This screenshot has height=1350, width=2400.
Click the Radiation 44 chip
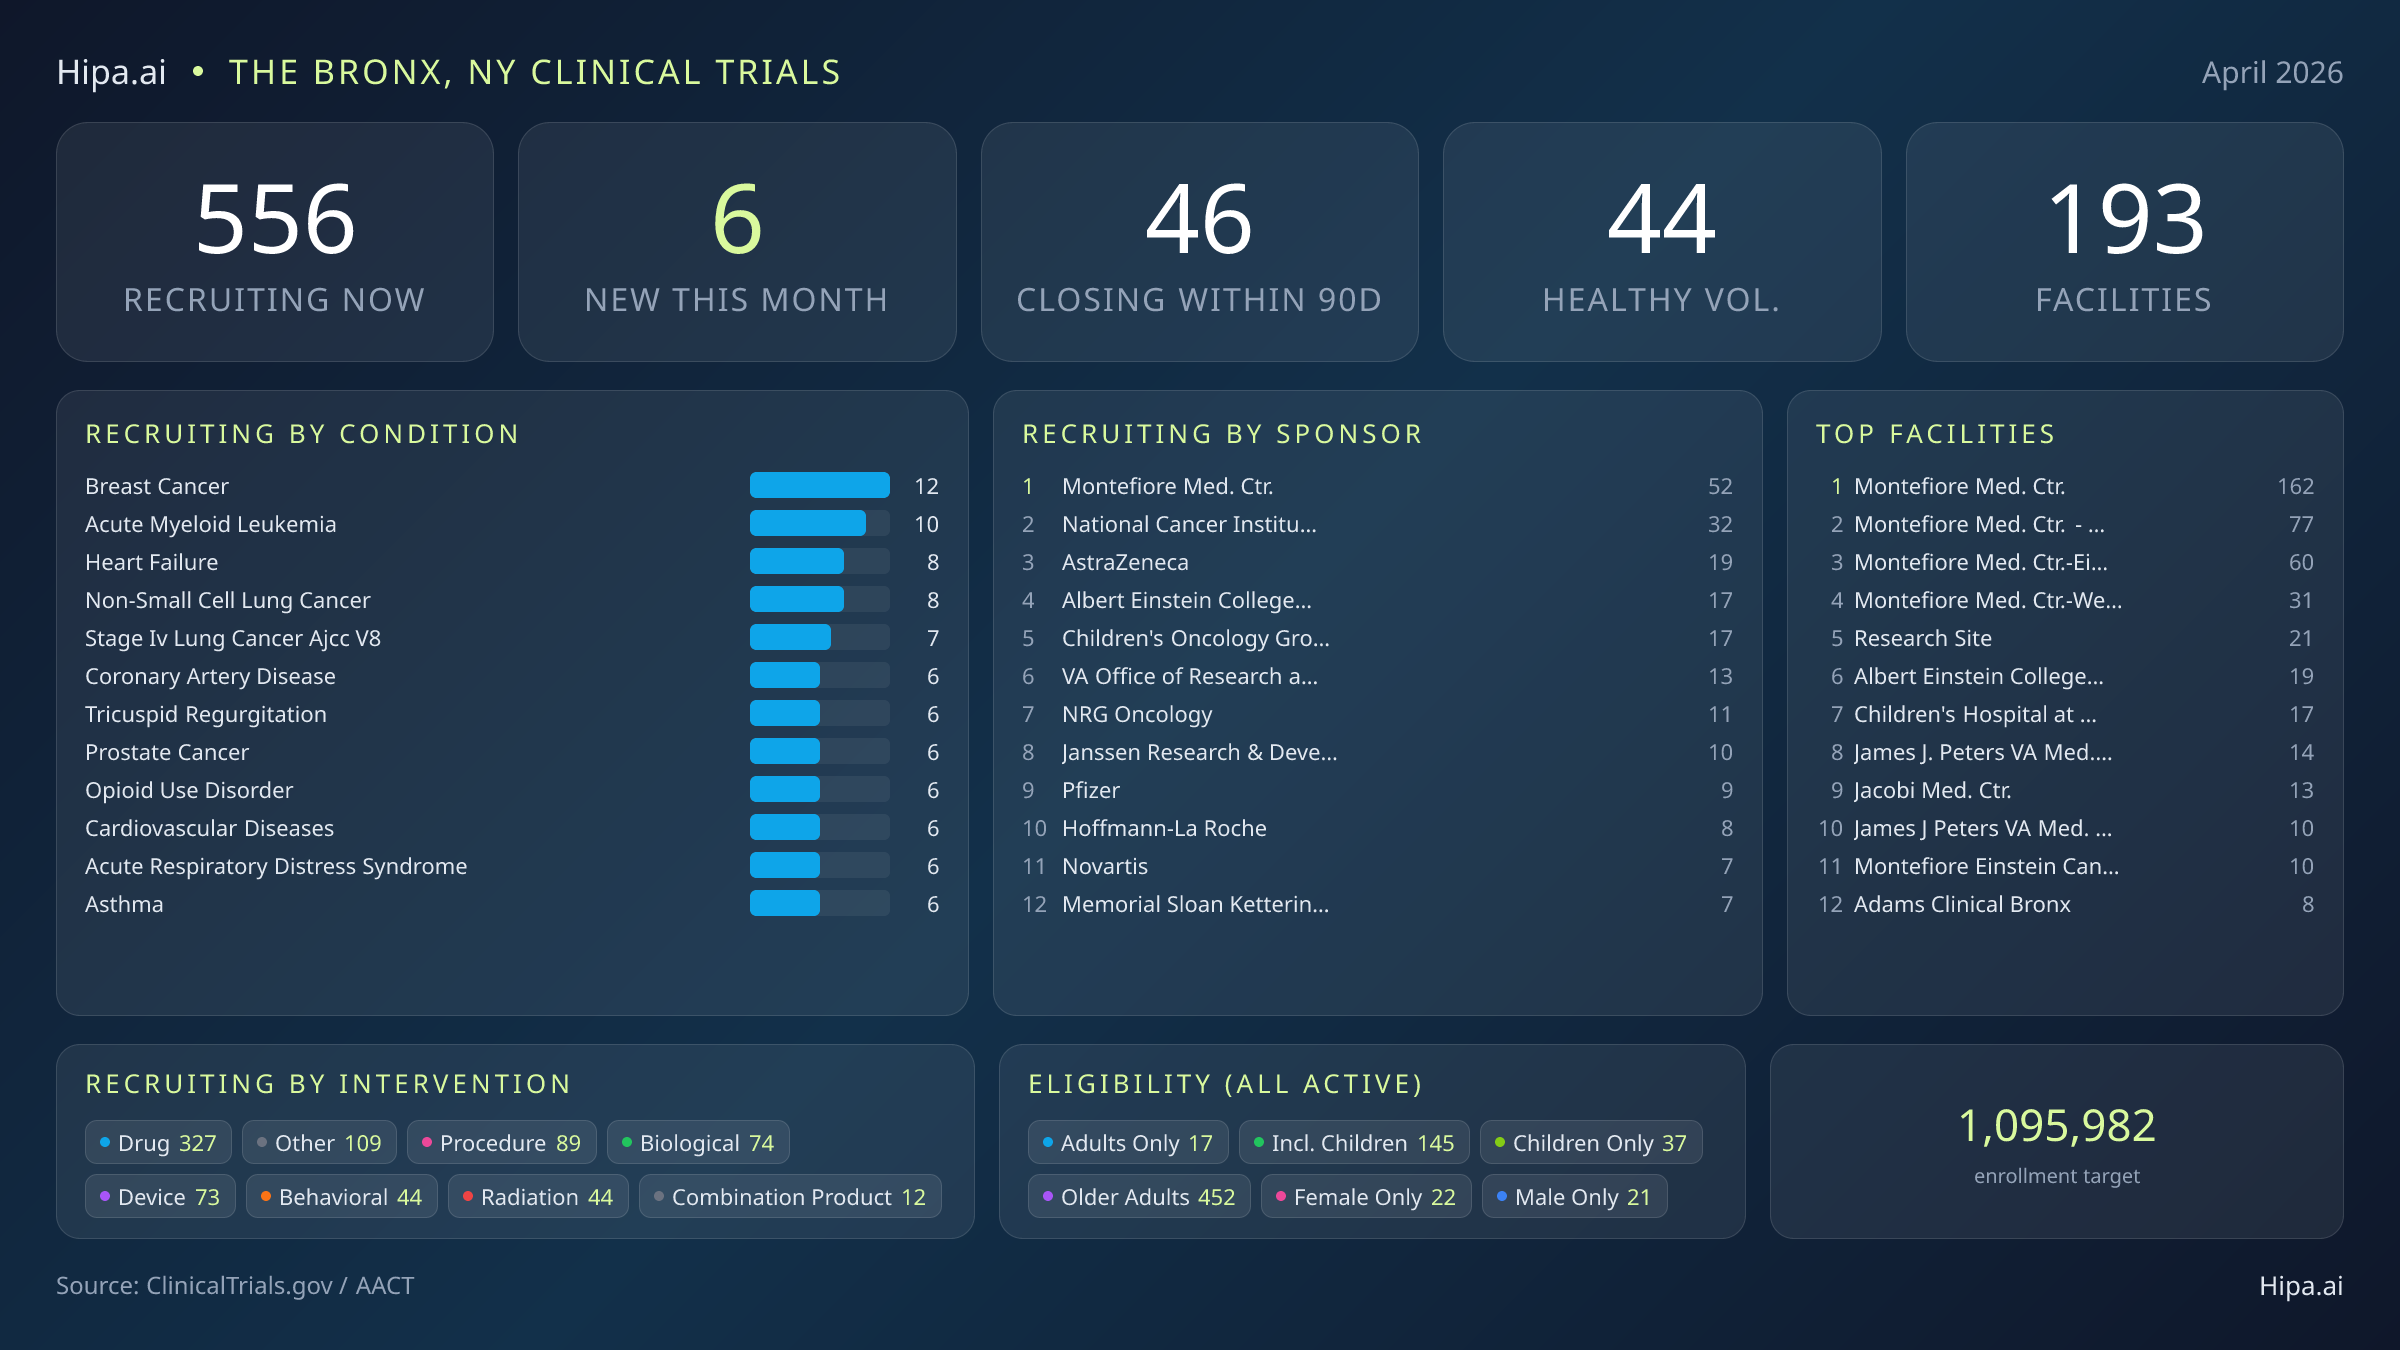click(538, 1197)
